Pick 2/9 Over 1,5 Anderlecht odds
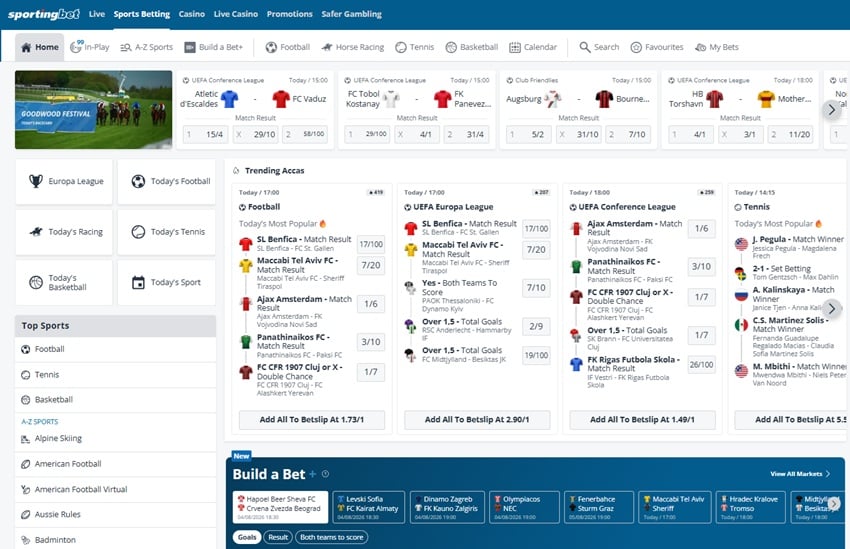This screenshot has height=549, width=850. [x=536, y=326]
